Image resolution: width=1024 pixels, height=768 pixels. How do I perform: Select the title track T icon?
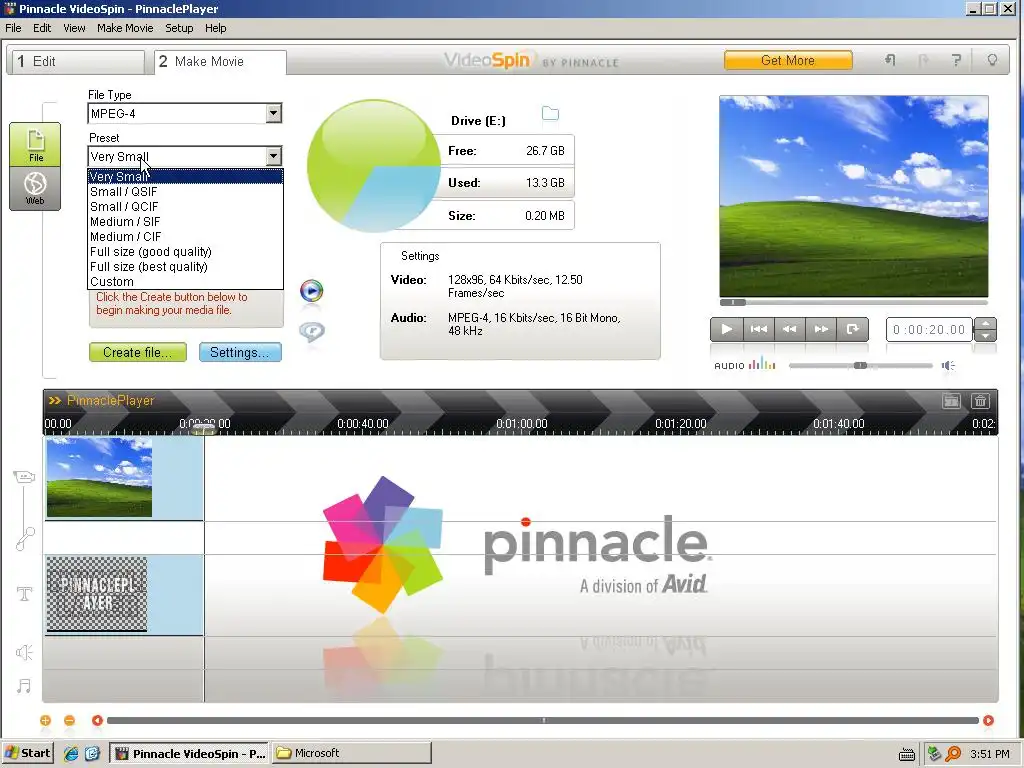[x=24, y=594]
